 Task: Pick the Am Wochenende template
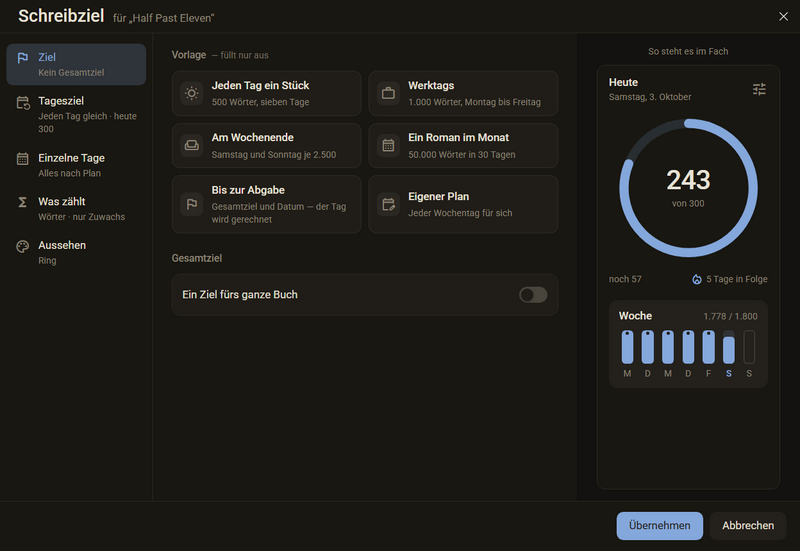coord(266,145)
